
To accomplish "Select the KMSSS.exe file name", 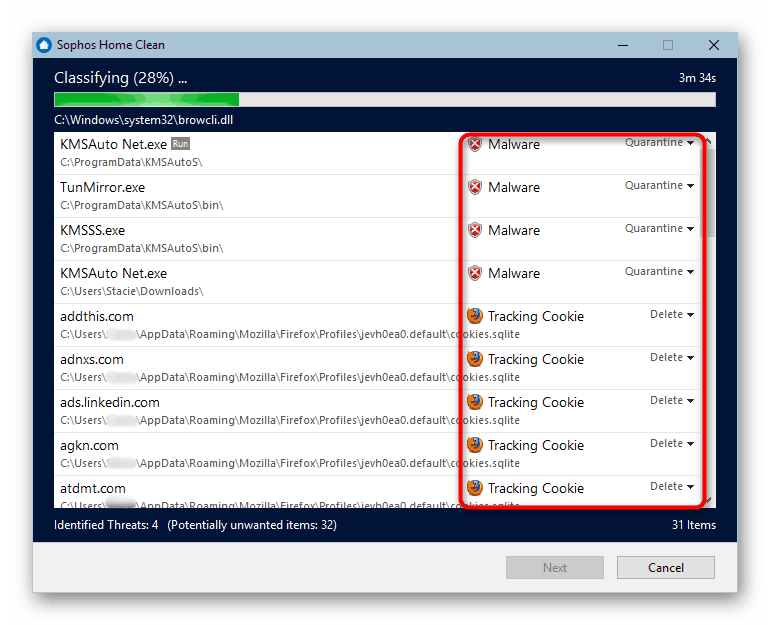I will tap(92, 230).
